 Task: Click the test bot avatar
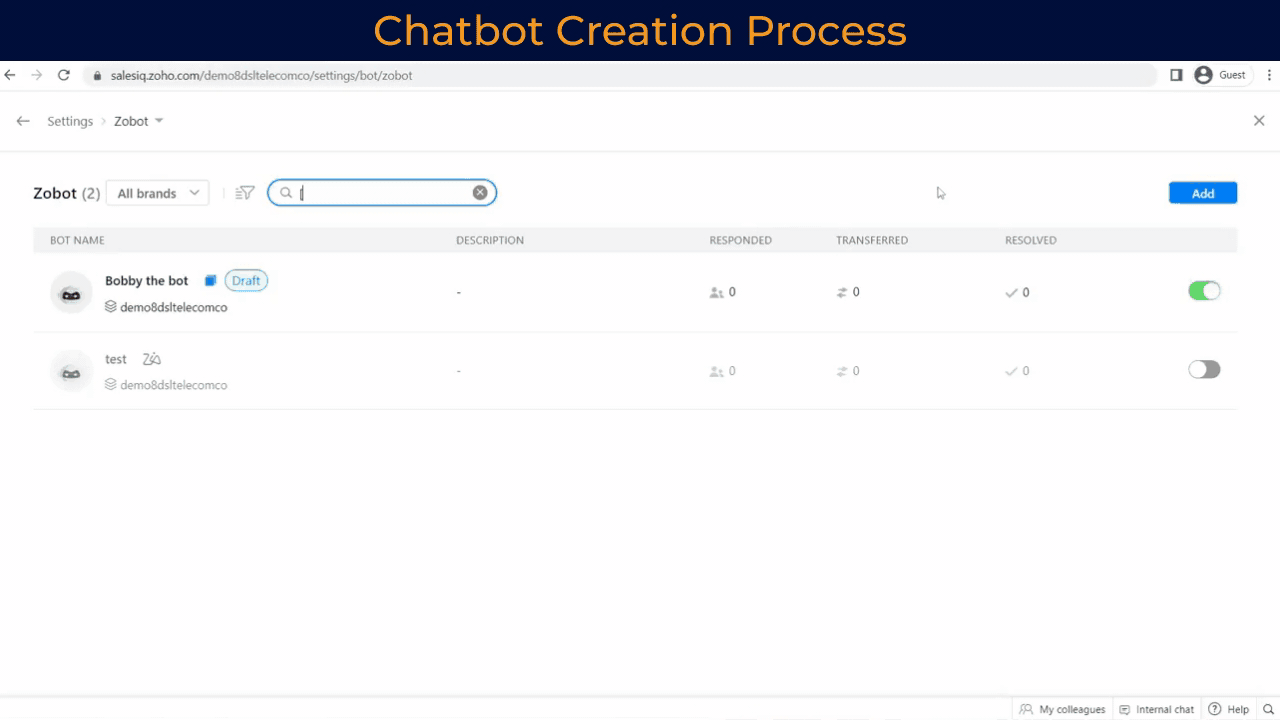coord(71,370)
